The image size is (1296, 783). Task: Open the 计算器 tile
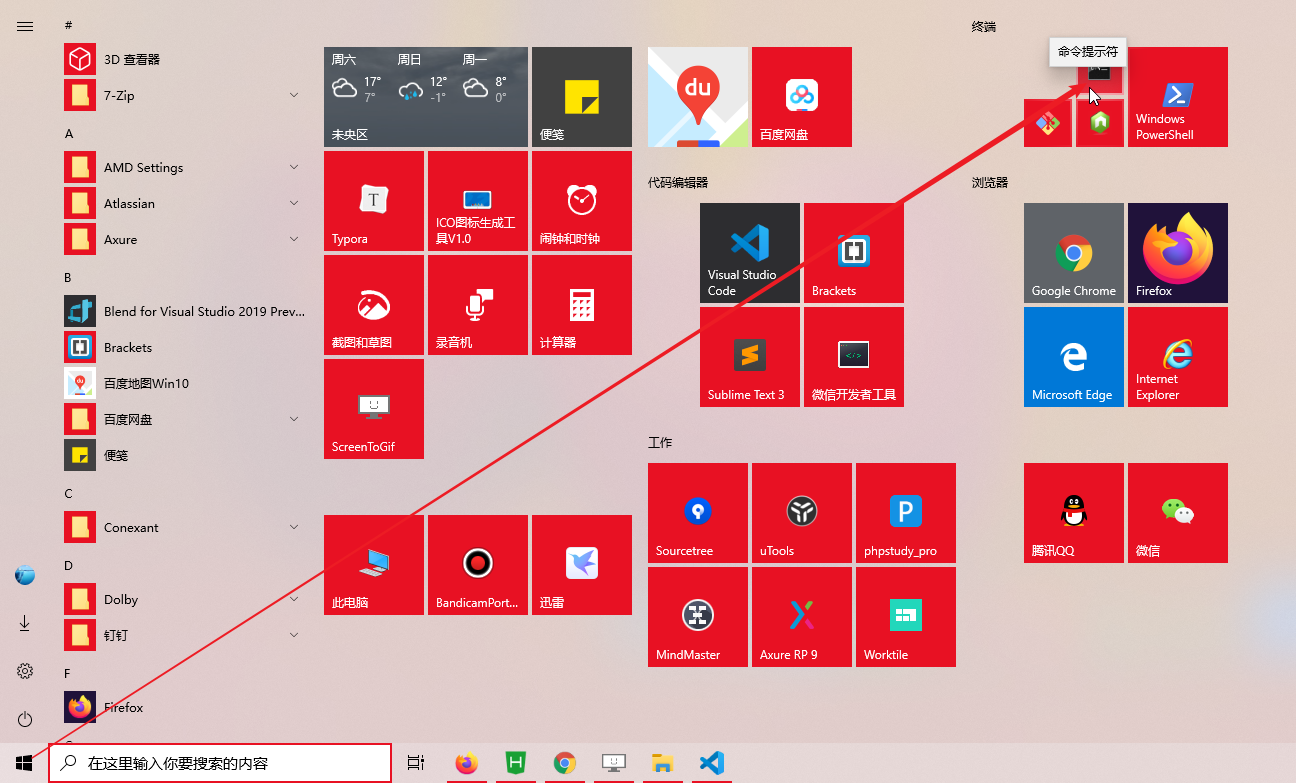tap(582, 305)
